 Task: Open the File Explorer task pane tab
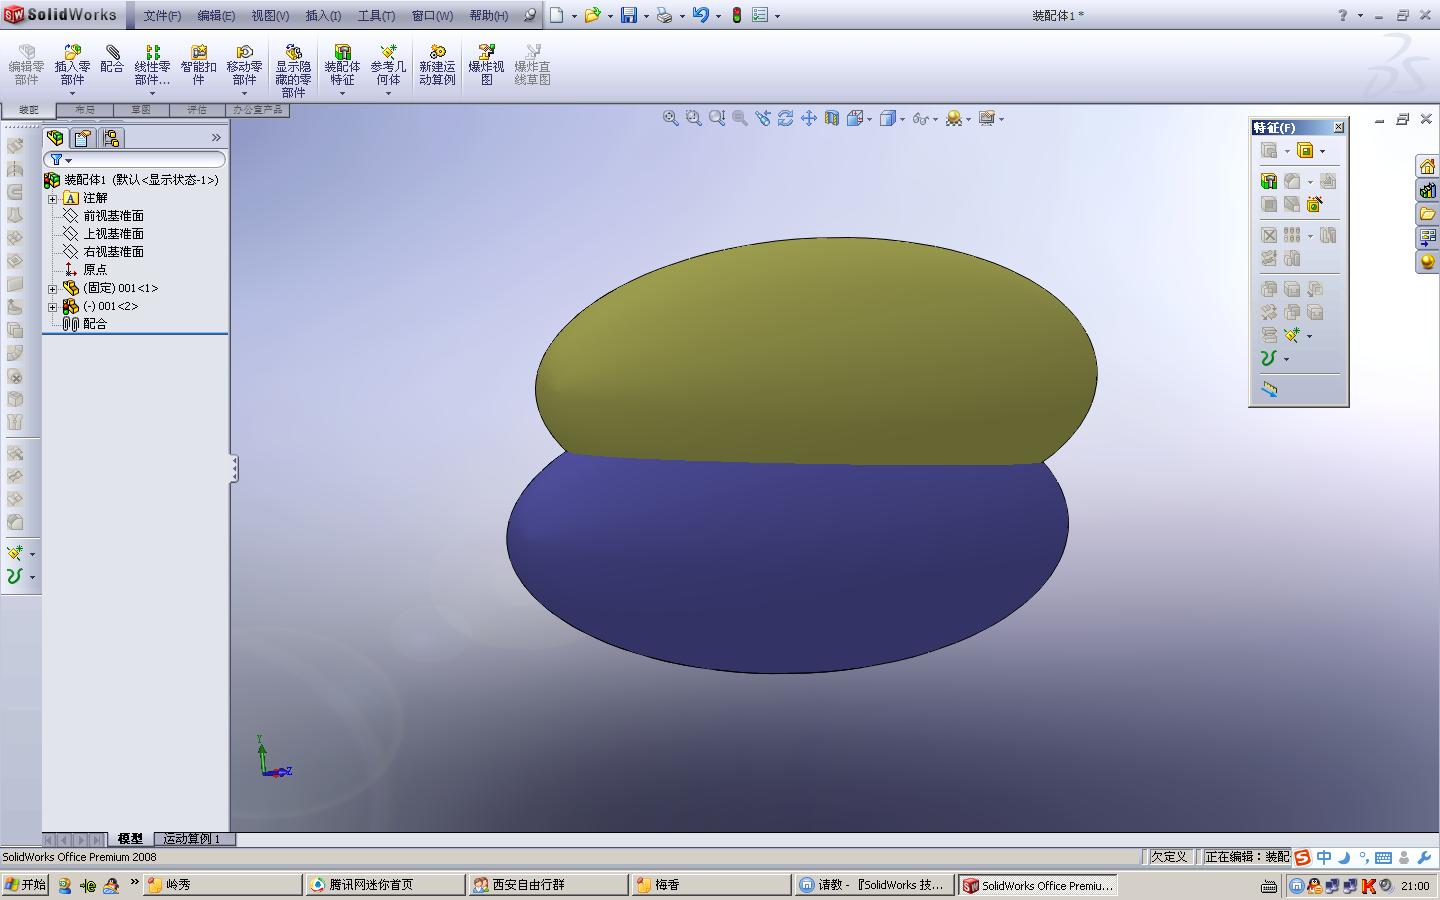1427,214
